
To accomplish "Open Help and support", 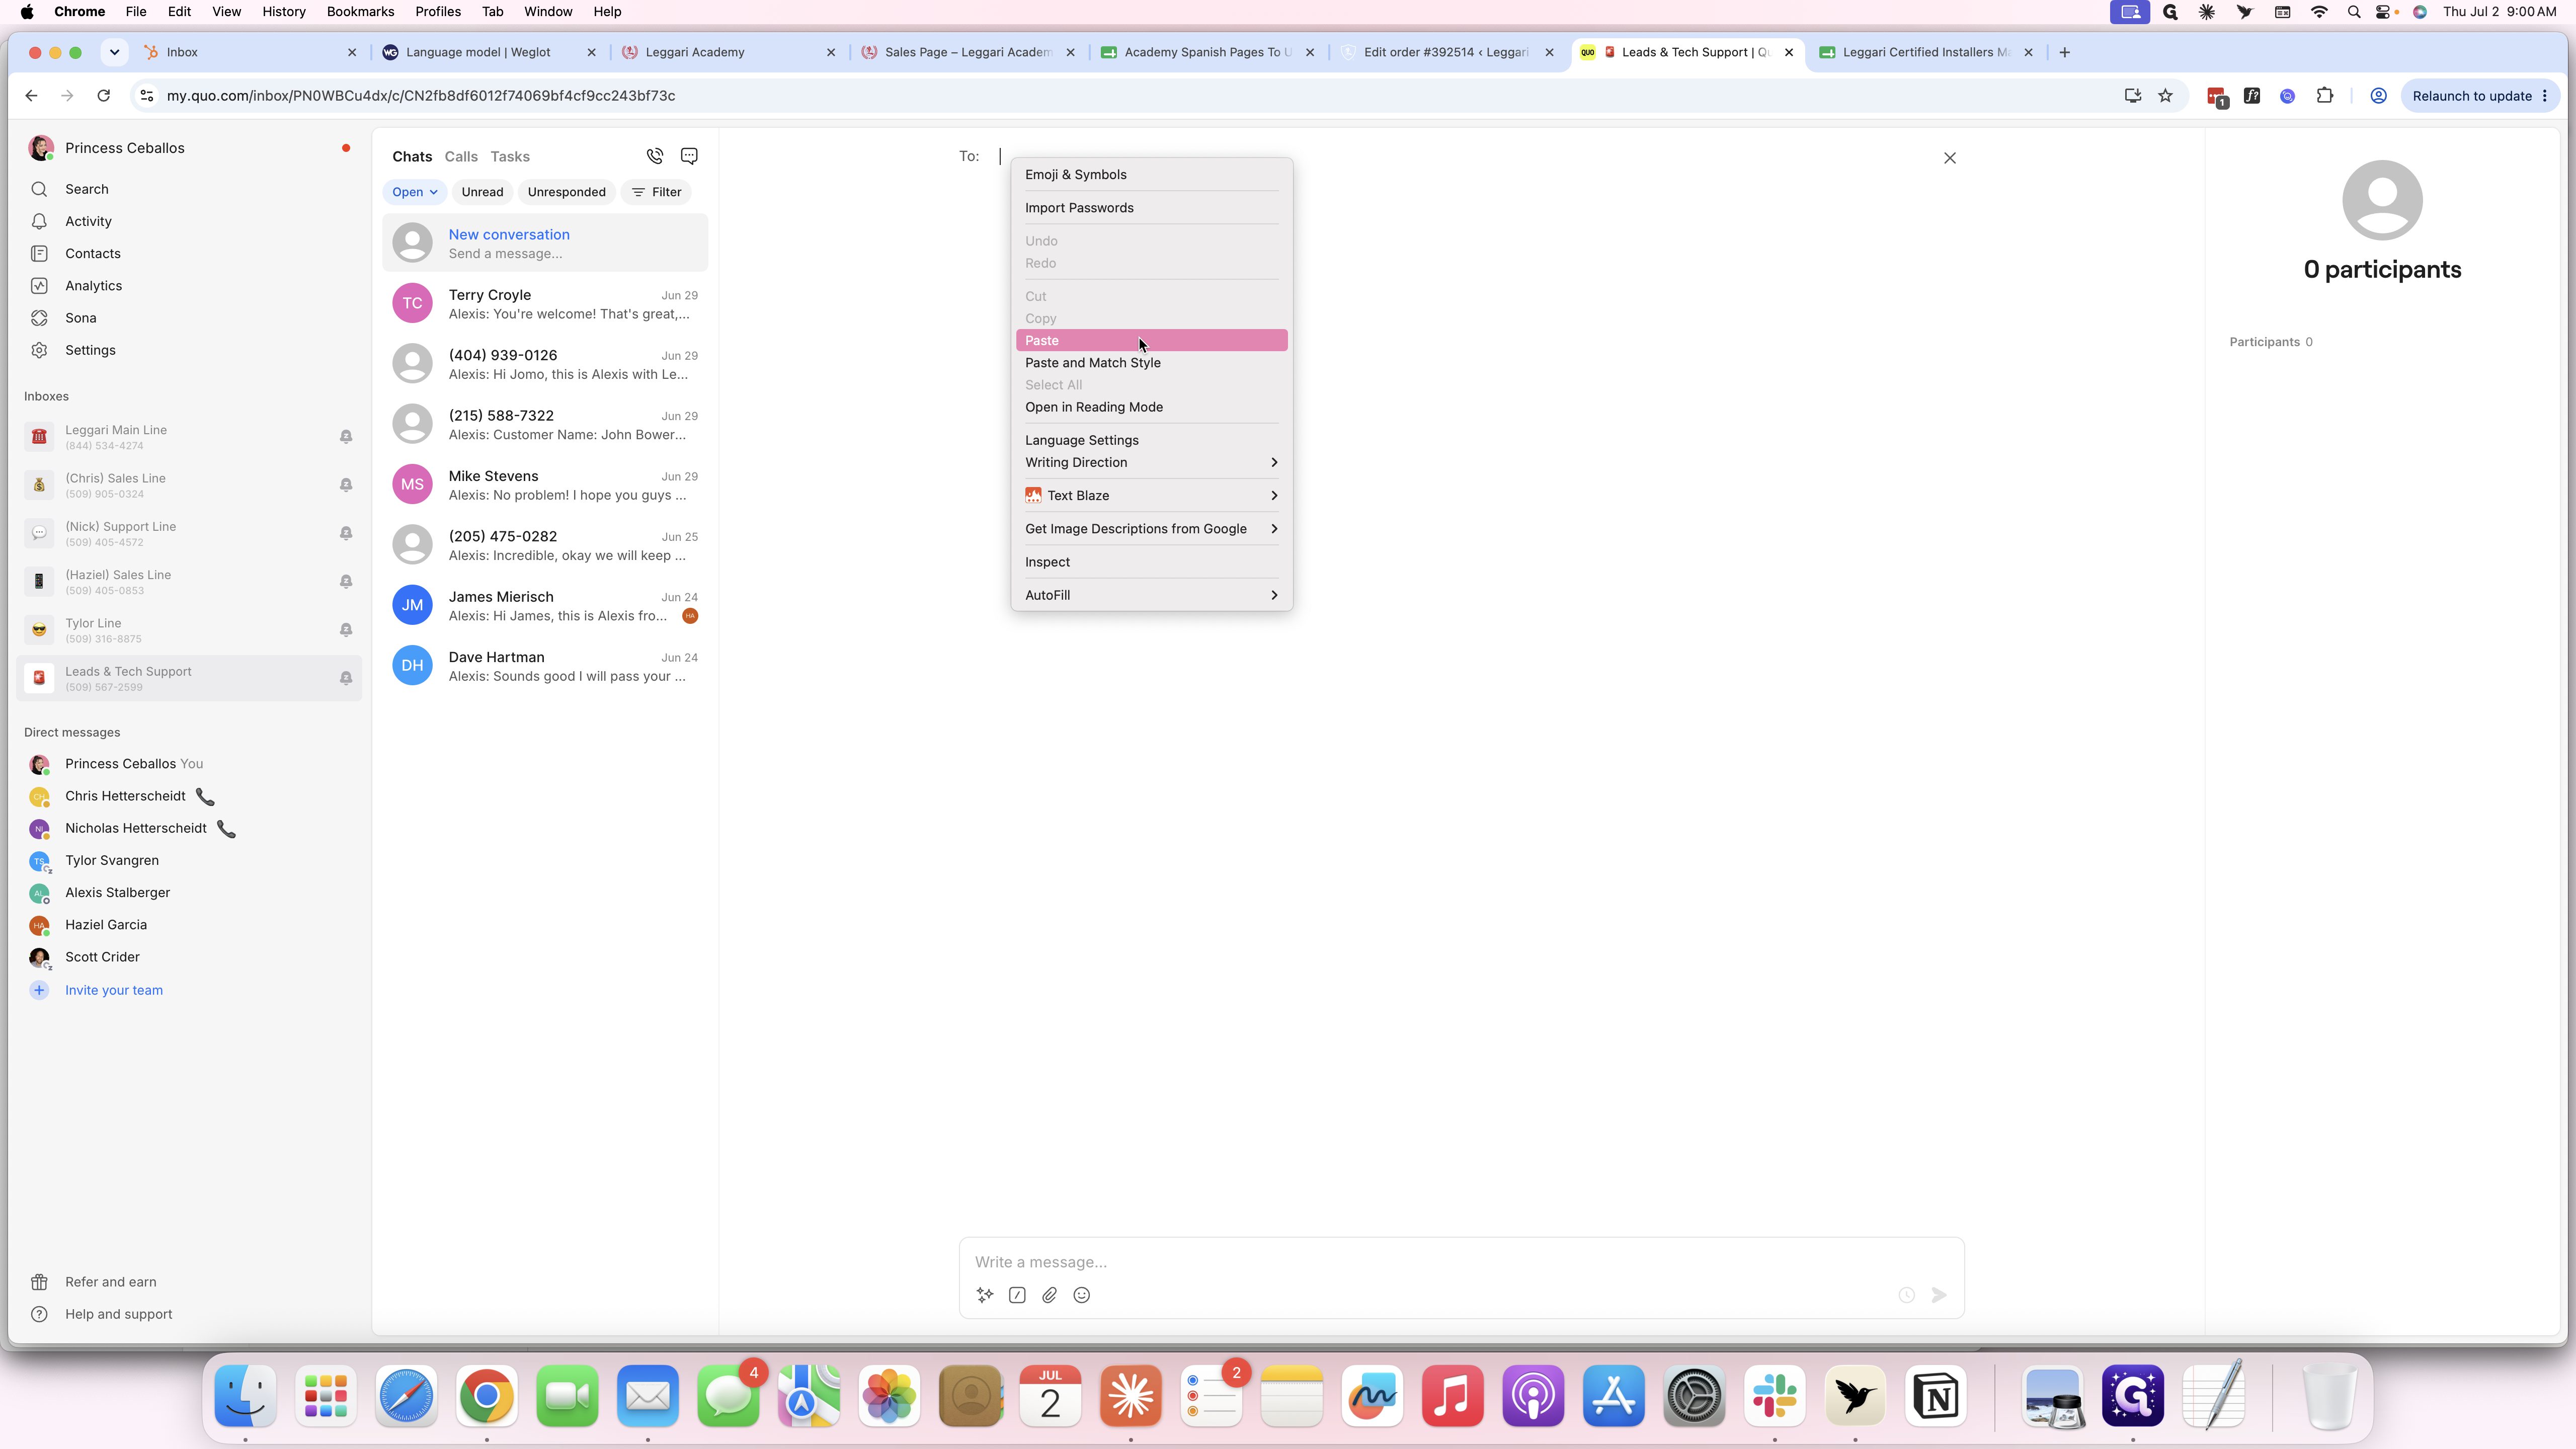I will [x=118, y=1314].
